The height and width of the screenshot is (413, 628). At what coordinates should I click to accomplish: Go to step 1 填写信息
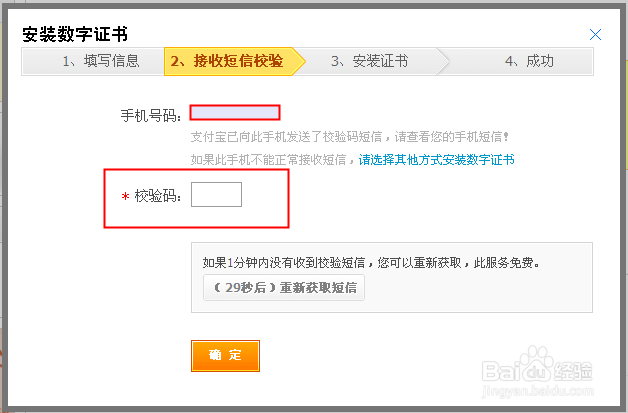pos(99,61)
